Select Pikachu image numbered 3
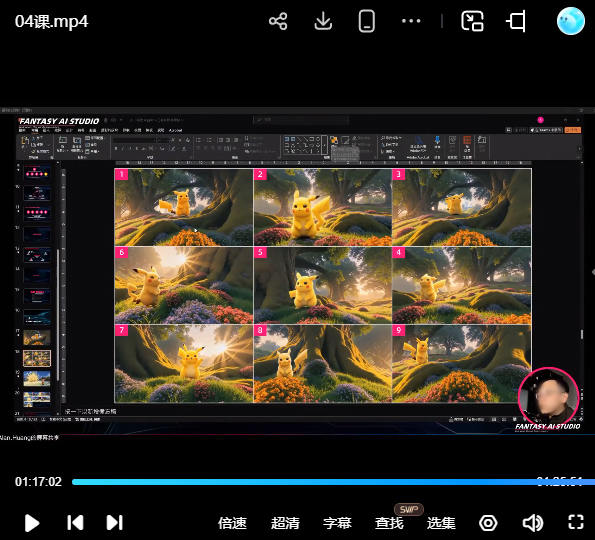The height and width of the screenshot is (540, 595). pyautogui.click(x=461, y=207)
